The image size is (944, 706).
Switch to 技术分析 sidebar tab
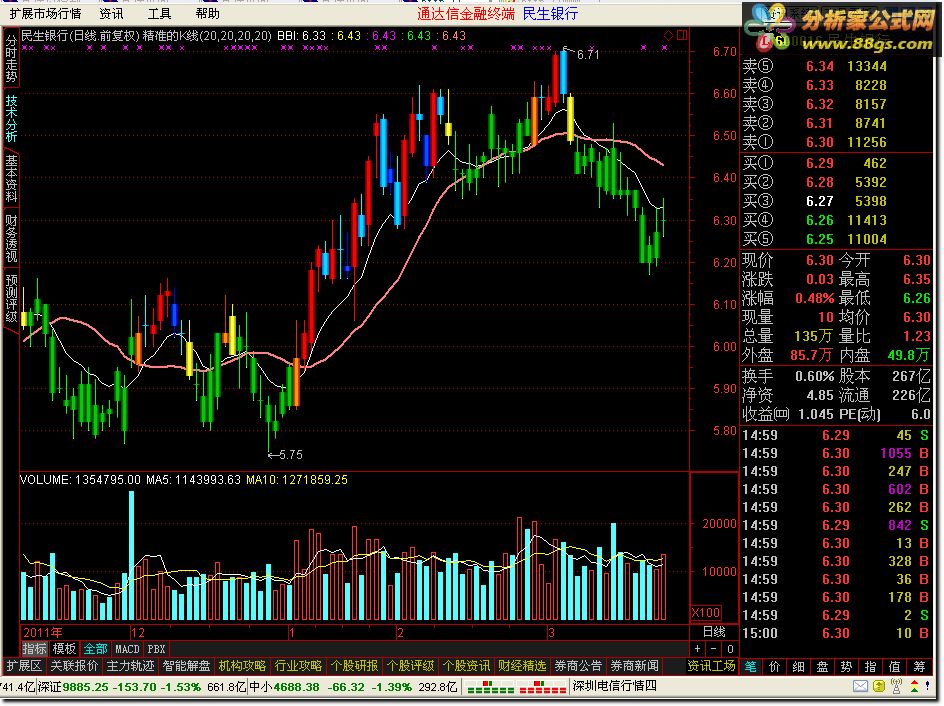11,118
